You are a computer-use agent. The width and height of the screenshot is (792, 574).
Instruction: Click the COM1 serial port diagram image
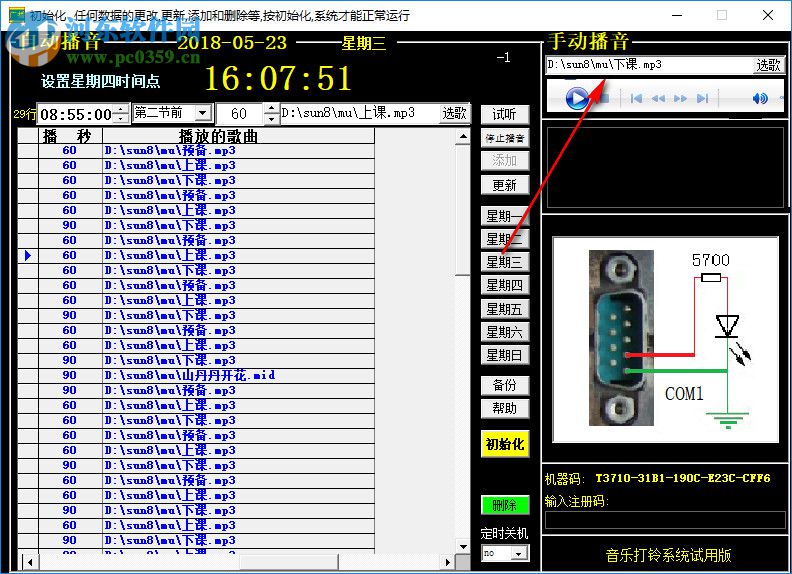coord(665,339)
